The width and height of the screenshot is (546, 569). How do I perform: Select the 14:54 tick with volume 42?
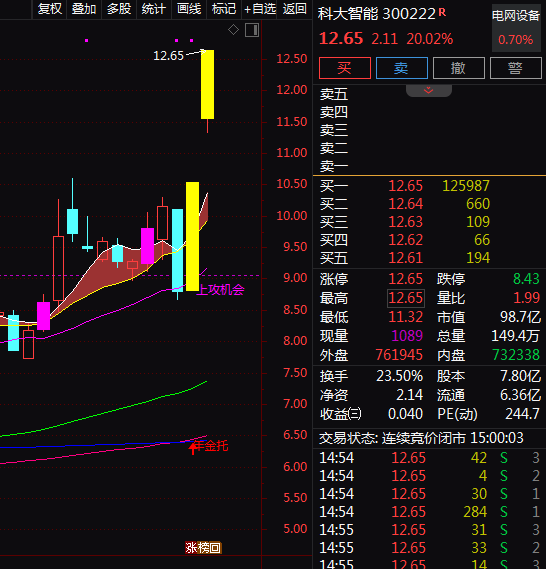coord(429,458)
